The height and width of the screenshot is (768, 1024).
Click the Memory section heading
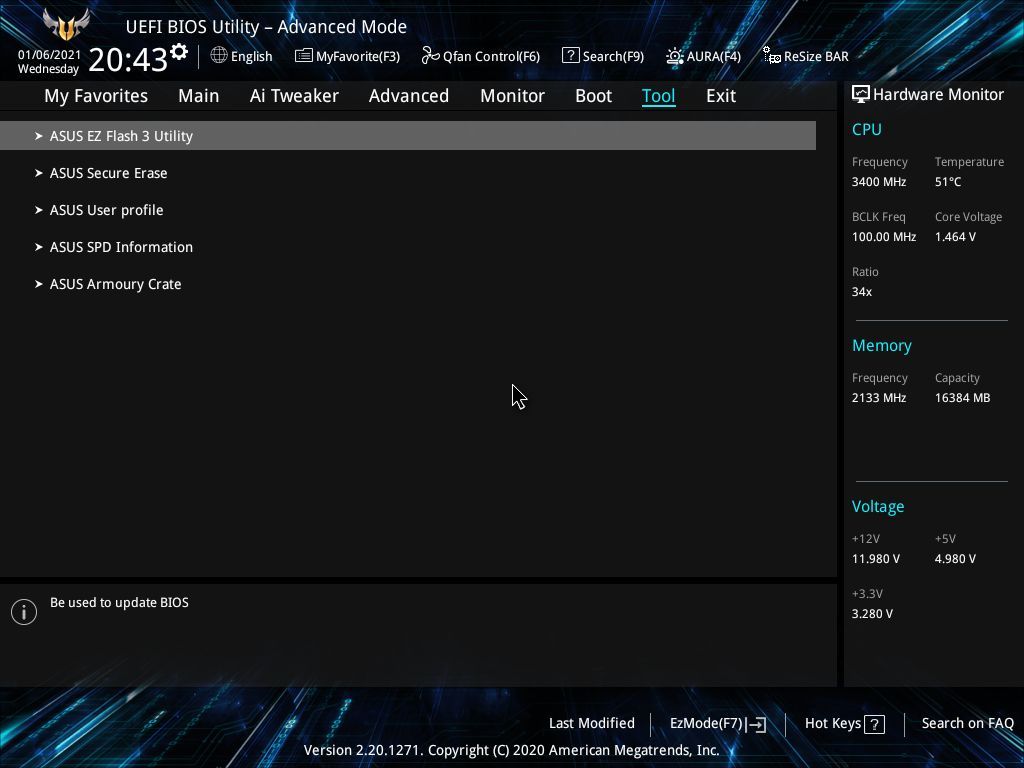pyautogui.click(x=882, y=346)
